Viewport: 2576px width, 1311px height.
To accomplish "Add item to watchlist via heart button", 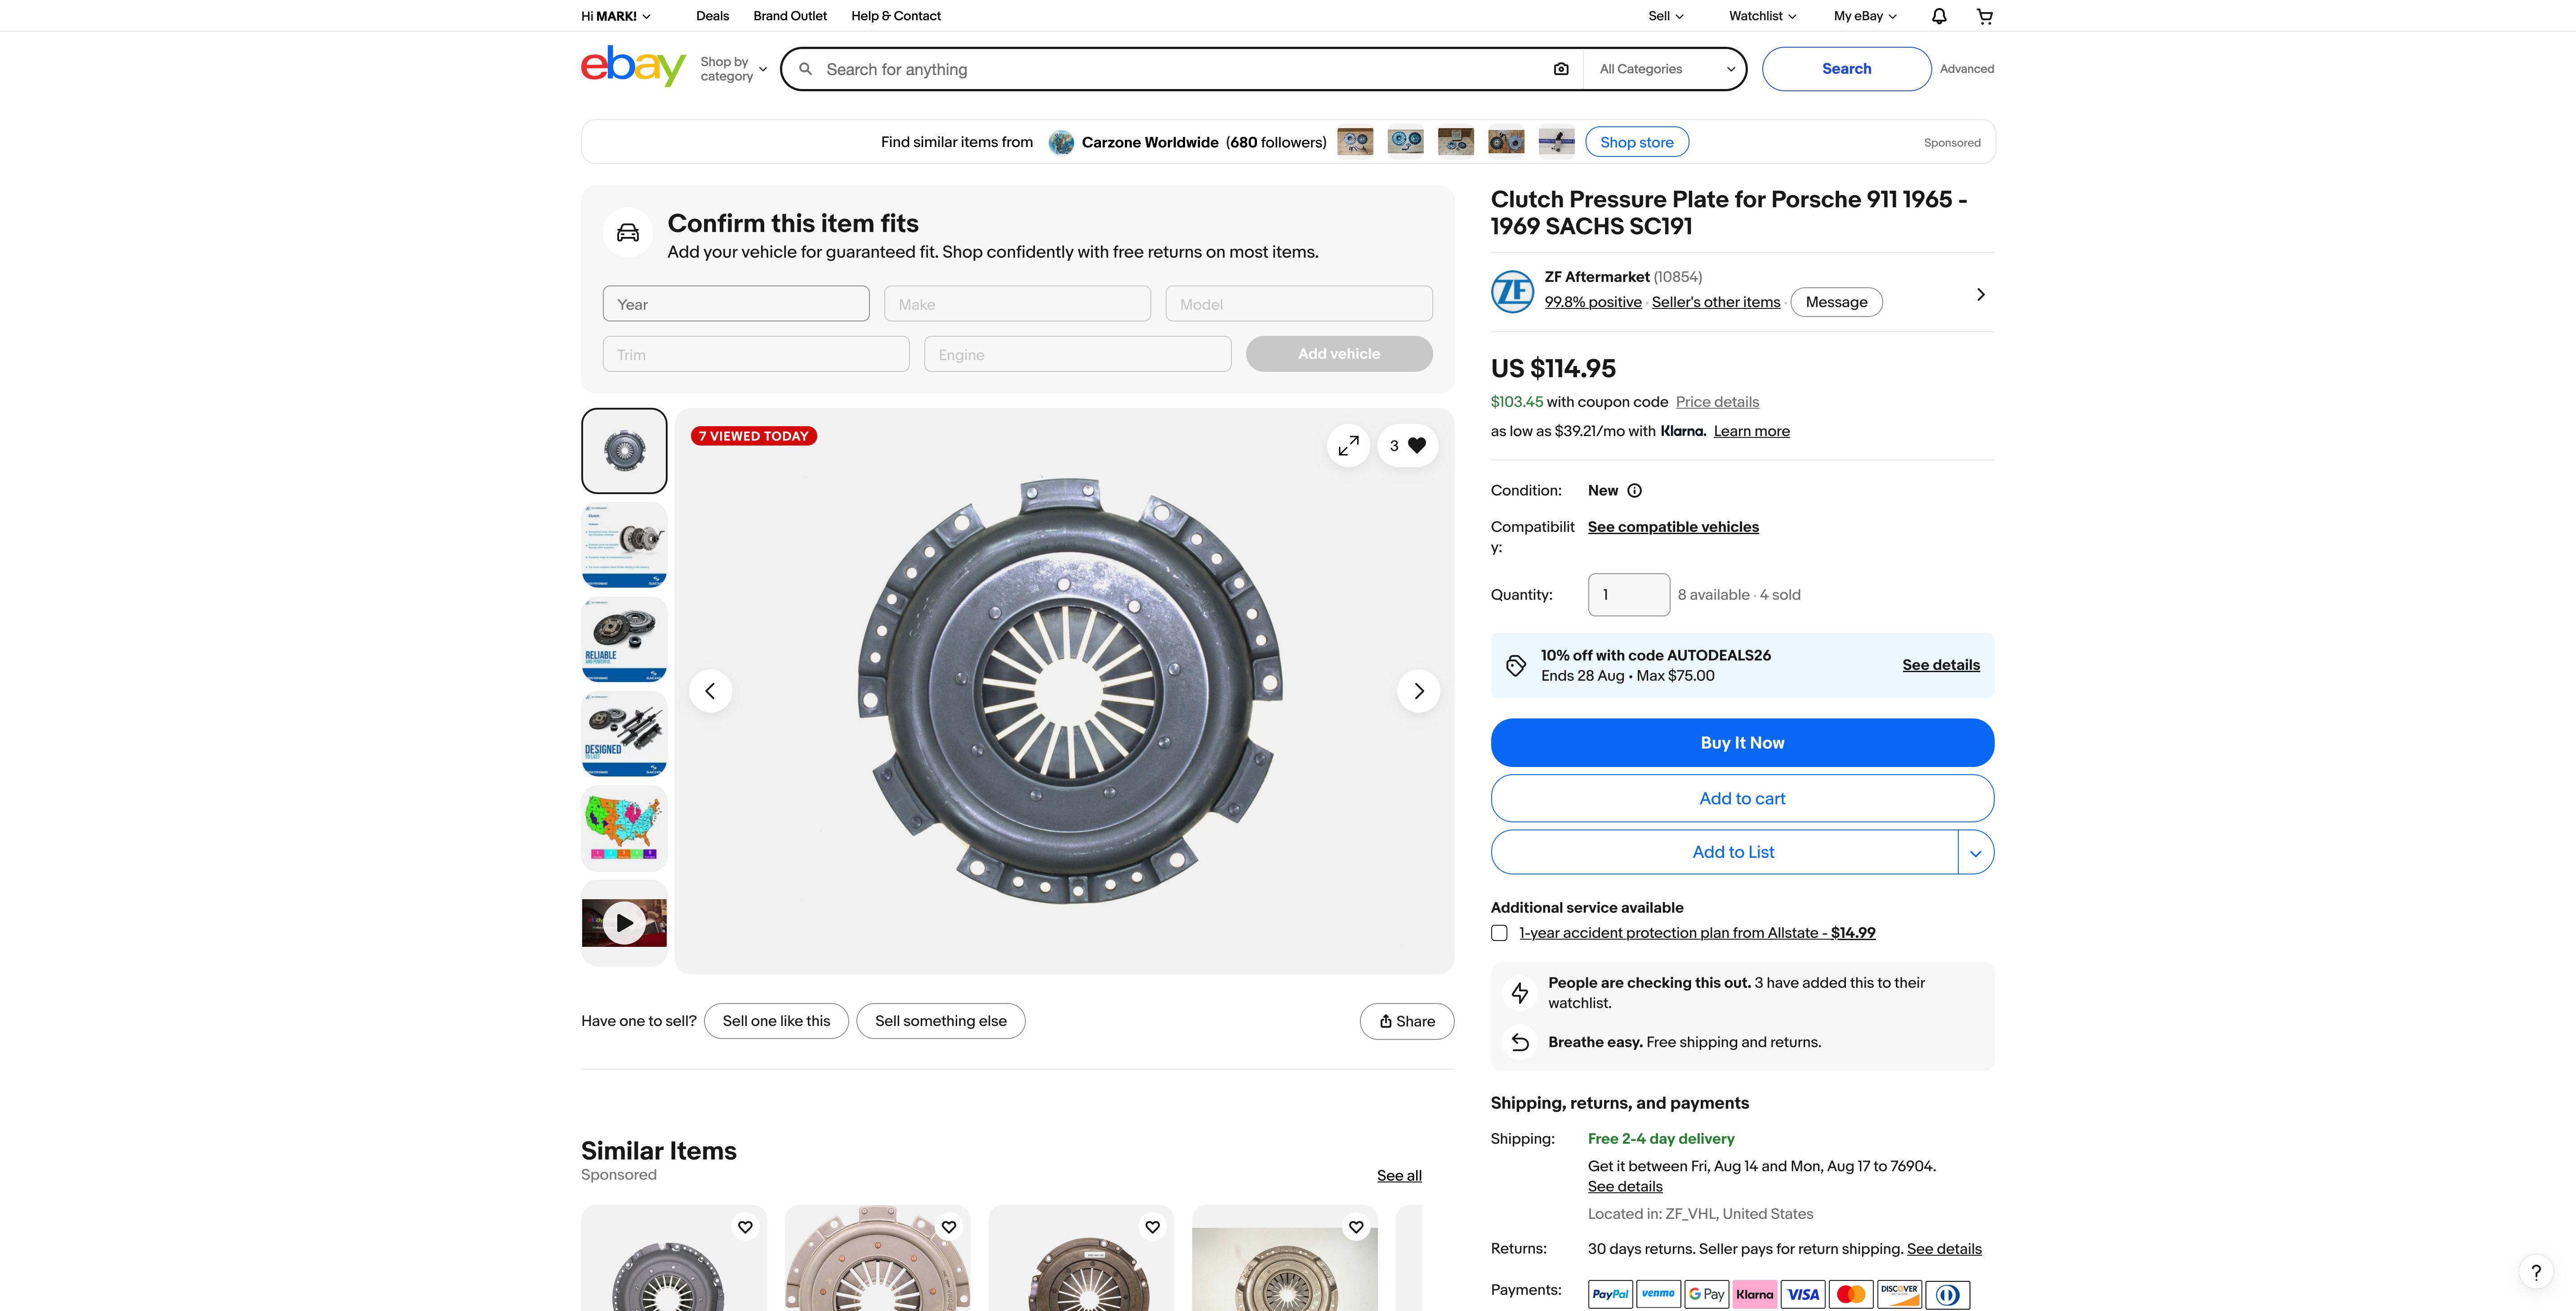I will point(1407,446).
